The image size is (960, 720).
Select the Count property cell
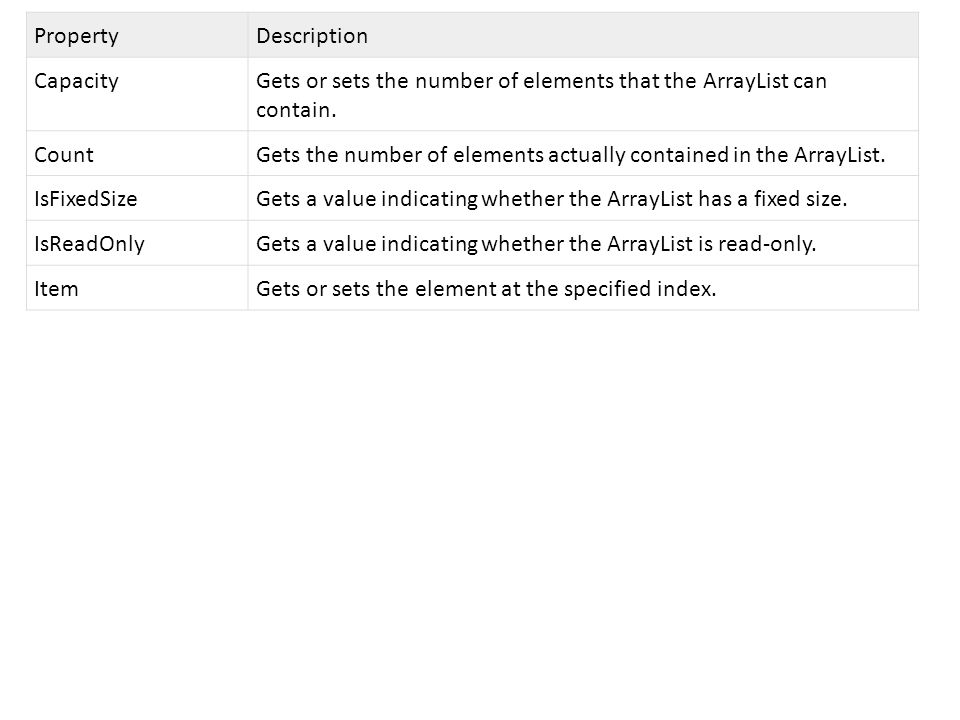click(137, 154)
